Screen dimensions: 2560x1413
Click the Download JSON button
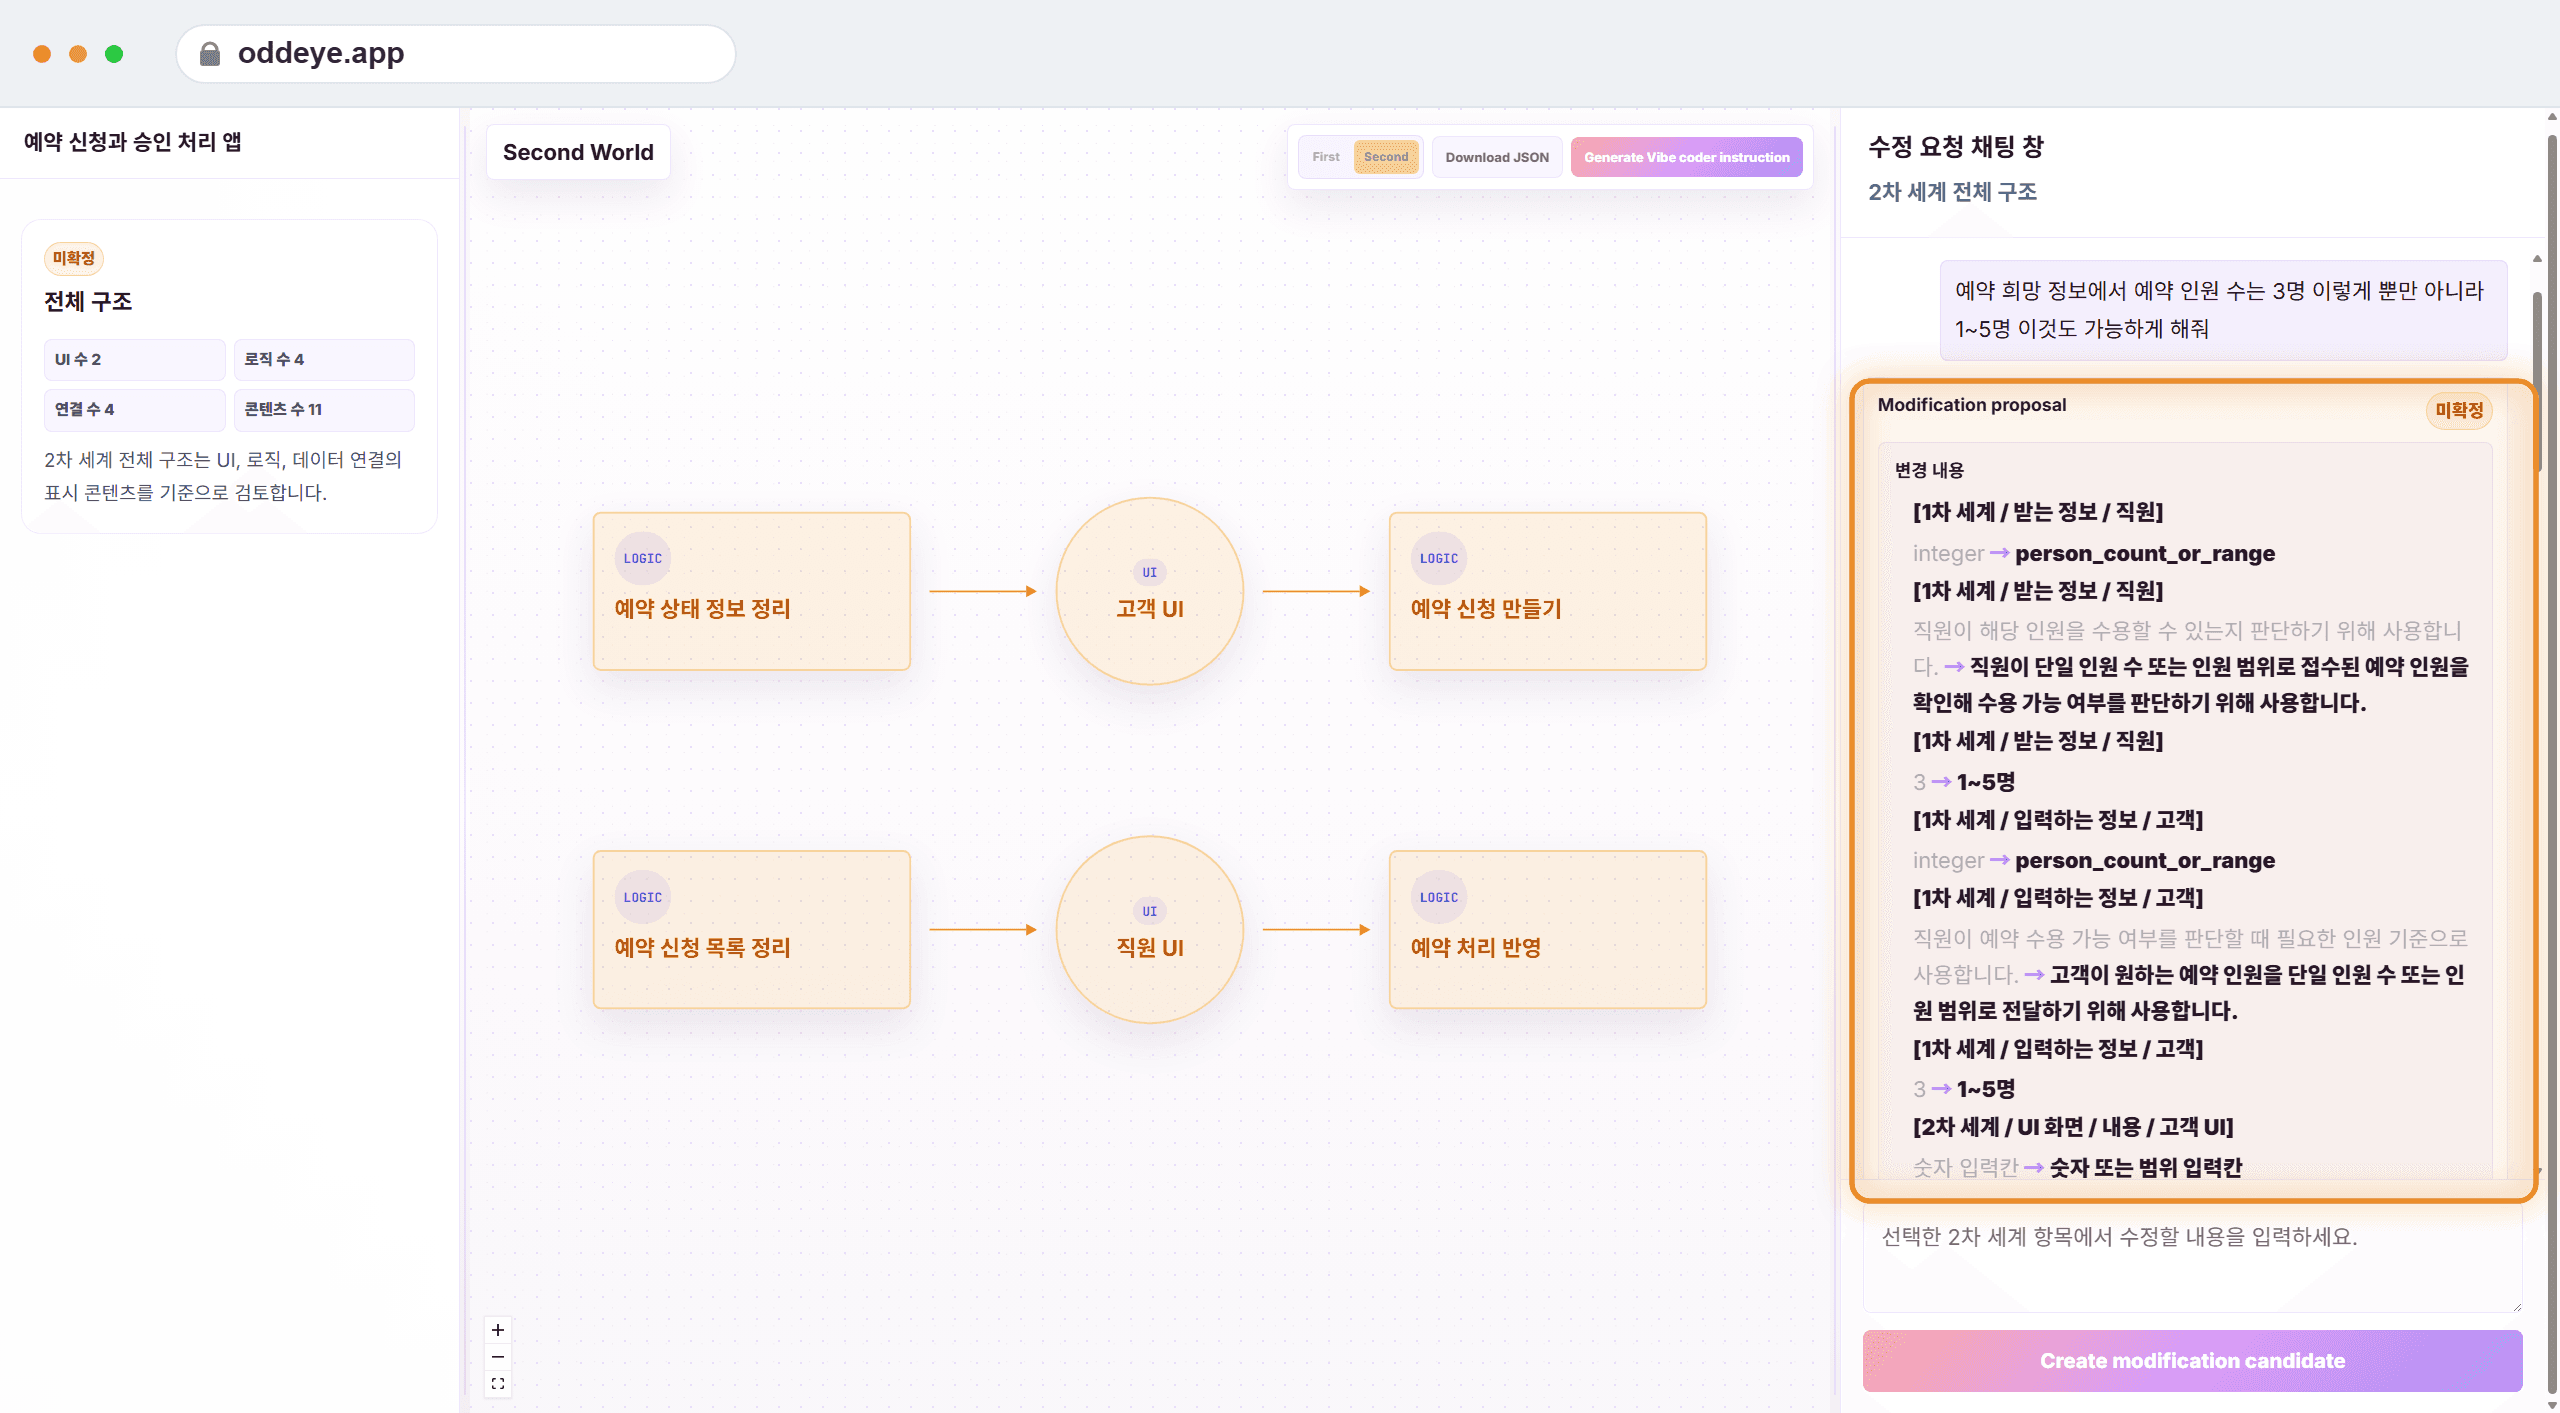1496,157
